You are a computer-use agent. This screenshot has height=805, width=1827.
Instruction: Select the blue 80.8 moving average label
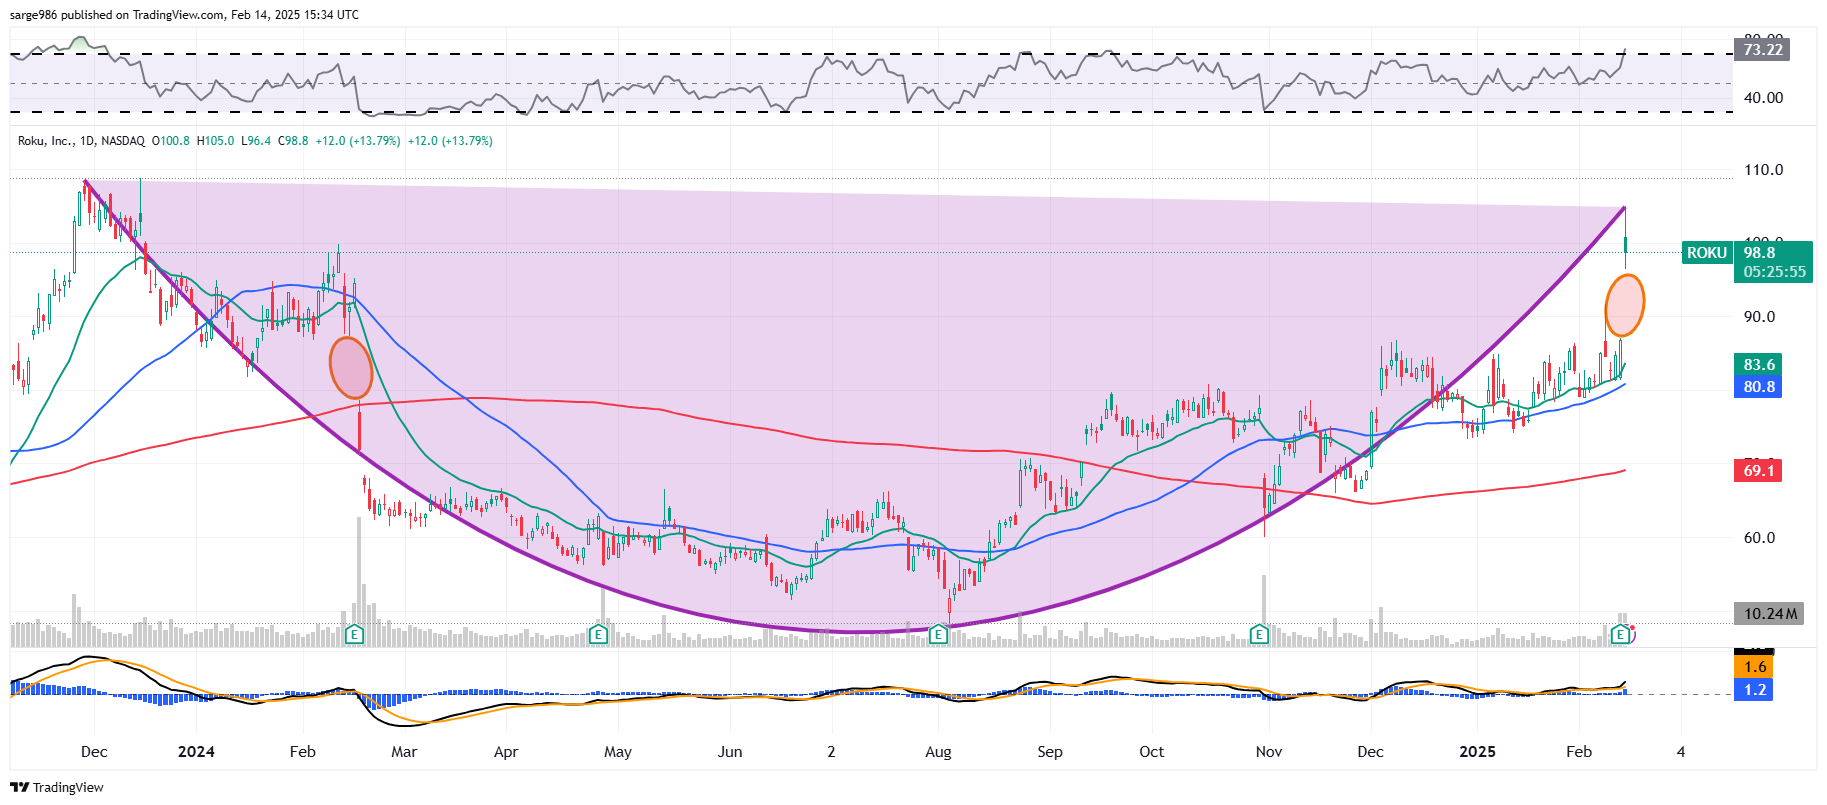(1759, 387)
